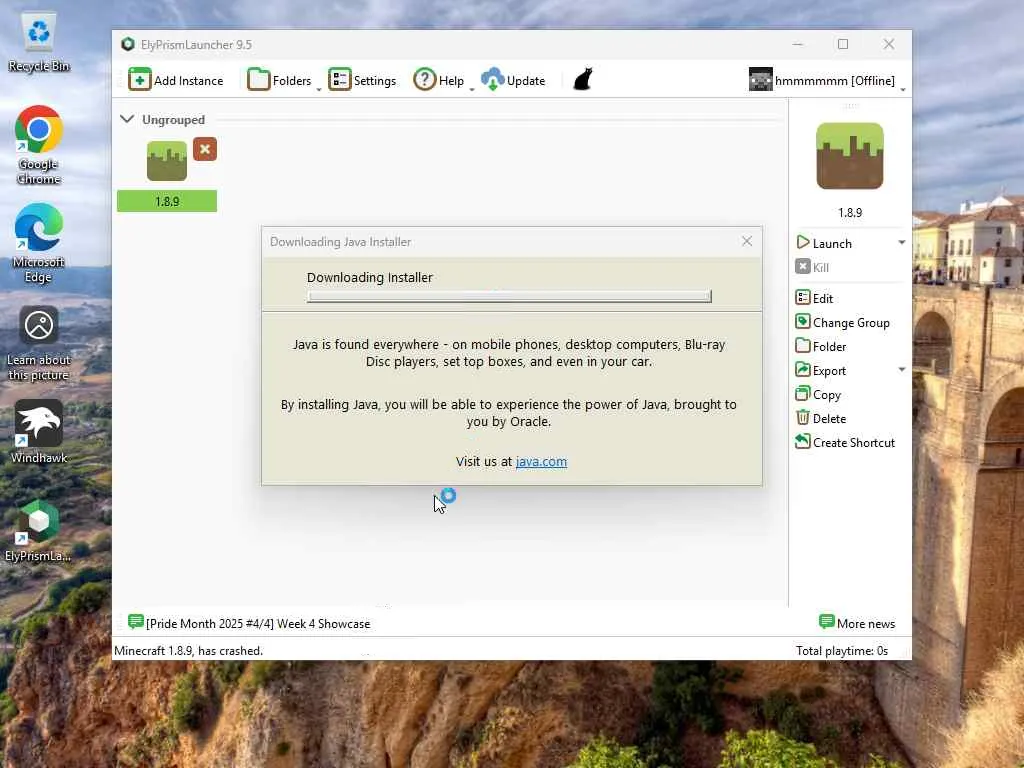Copy the selected instance
The height and width of the screenshot is (768, 1024).
click(818, 394)
